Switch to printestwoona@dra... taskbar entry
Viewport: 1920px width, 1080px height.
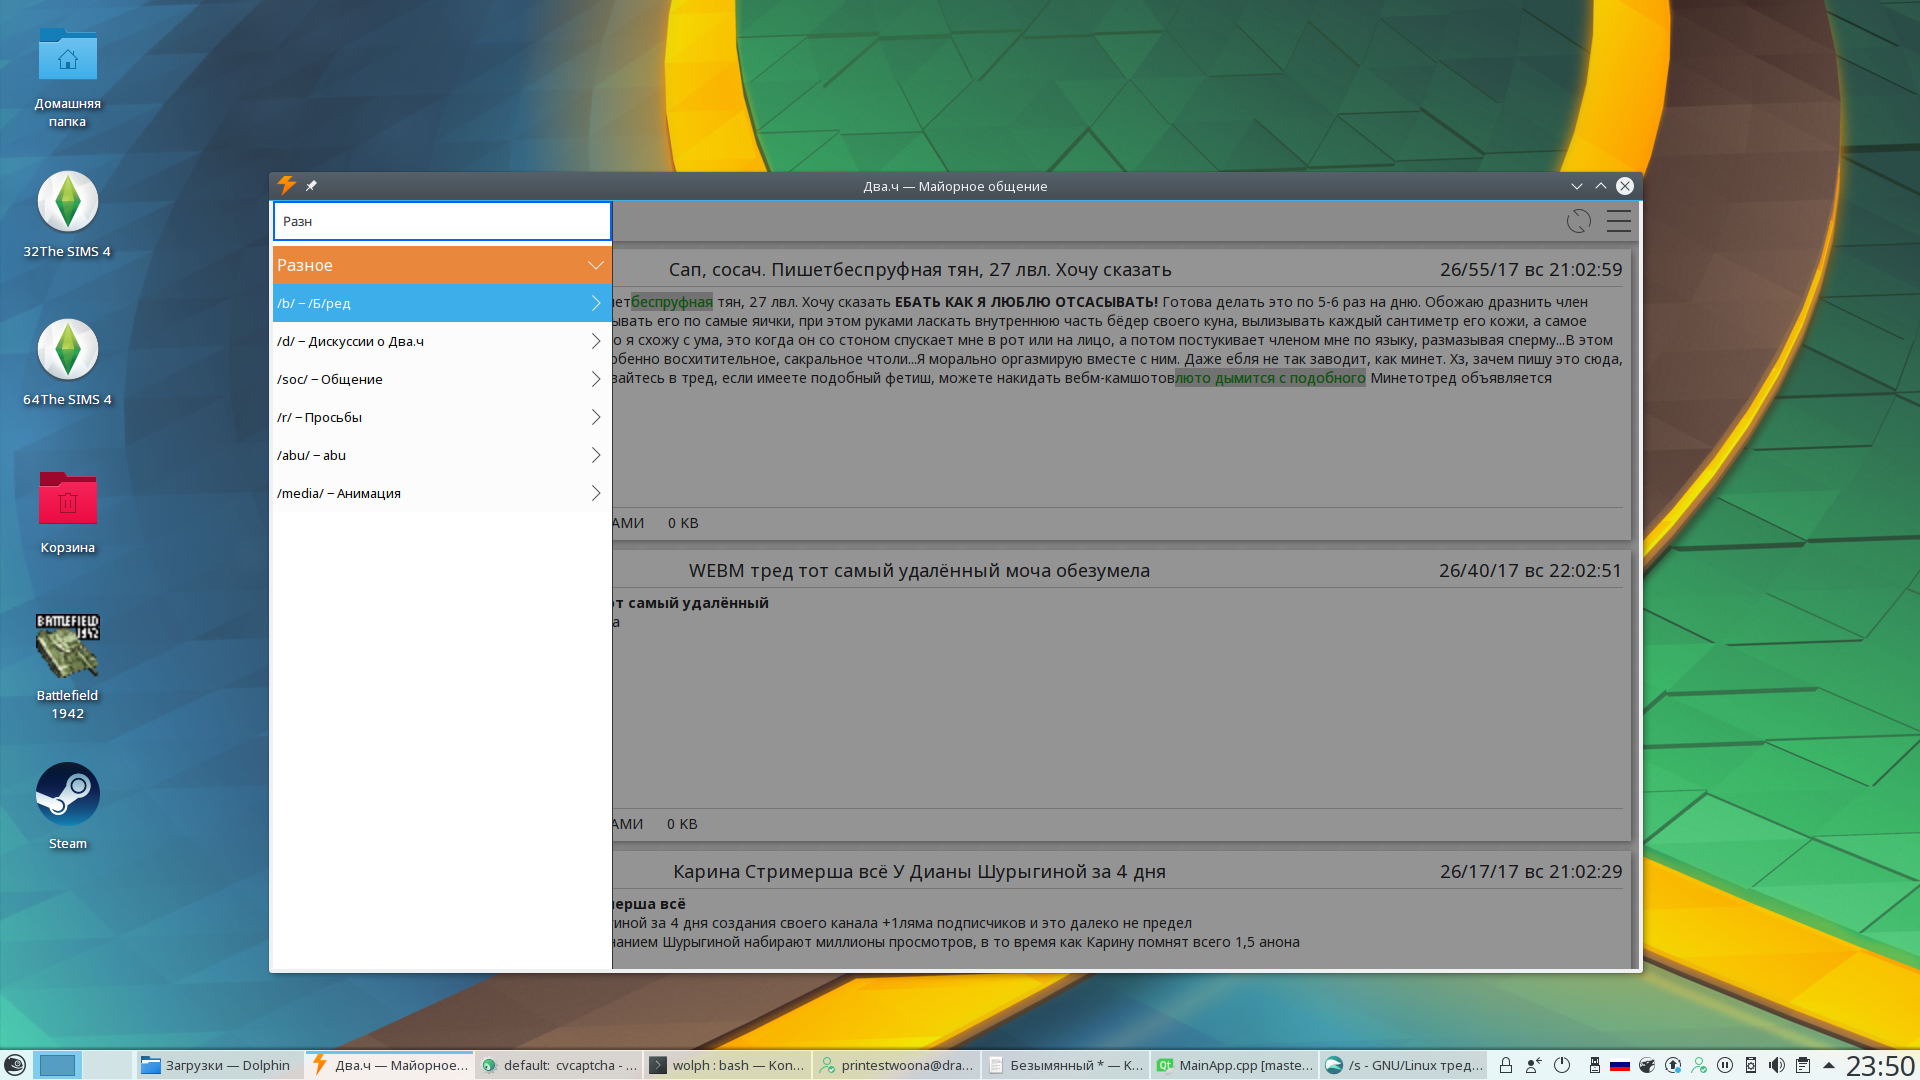click(x=895, y=1065)
